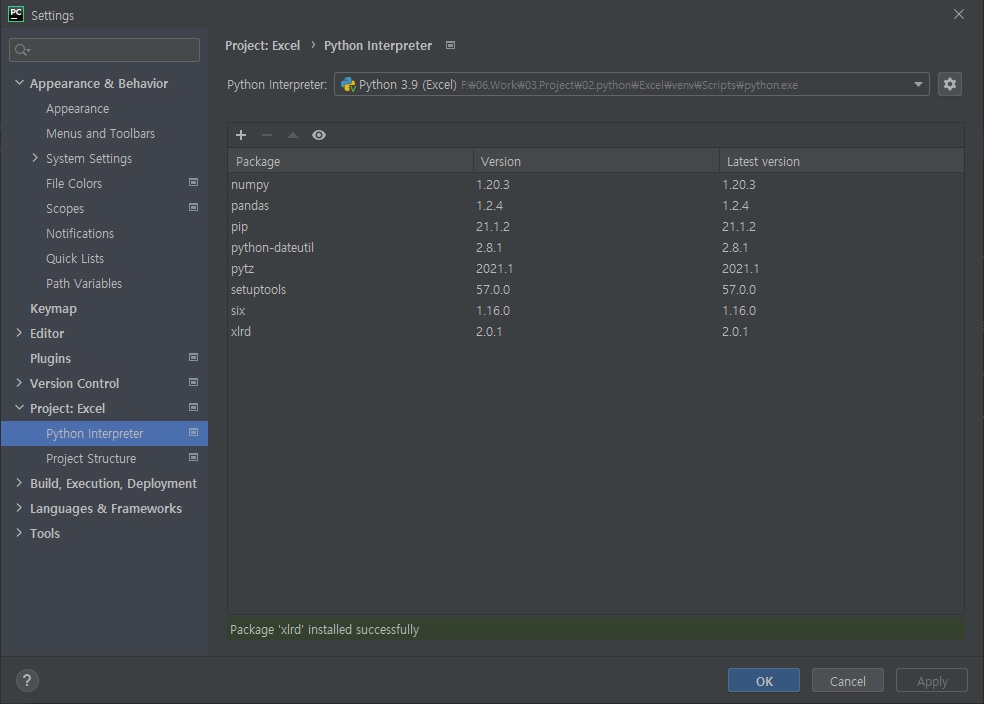The image size is (984, 704).
Task: Click the Version column header
Action: 596,161
